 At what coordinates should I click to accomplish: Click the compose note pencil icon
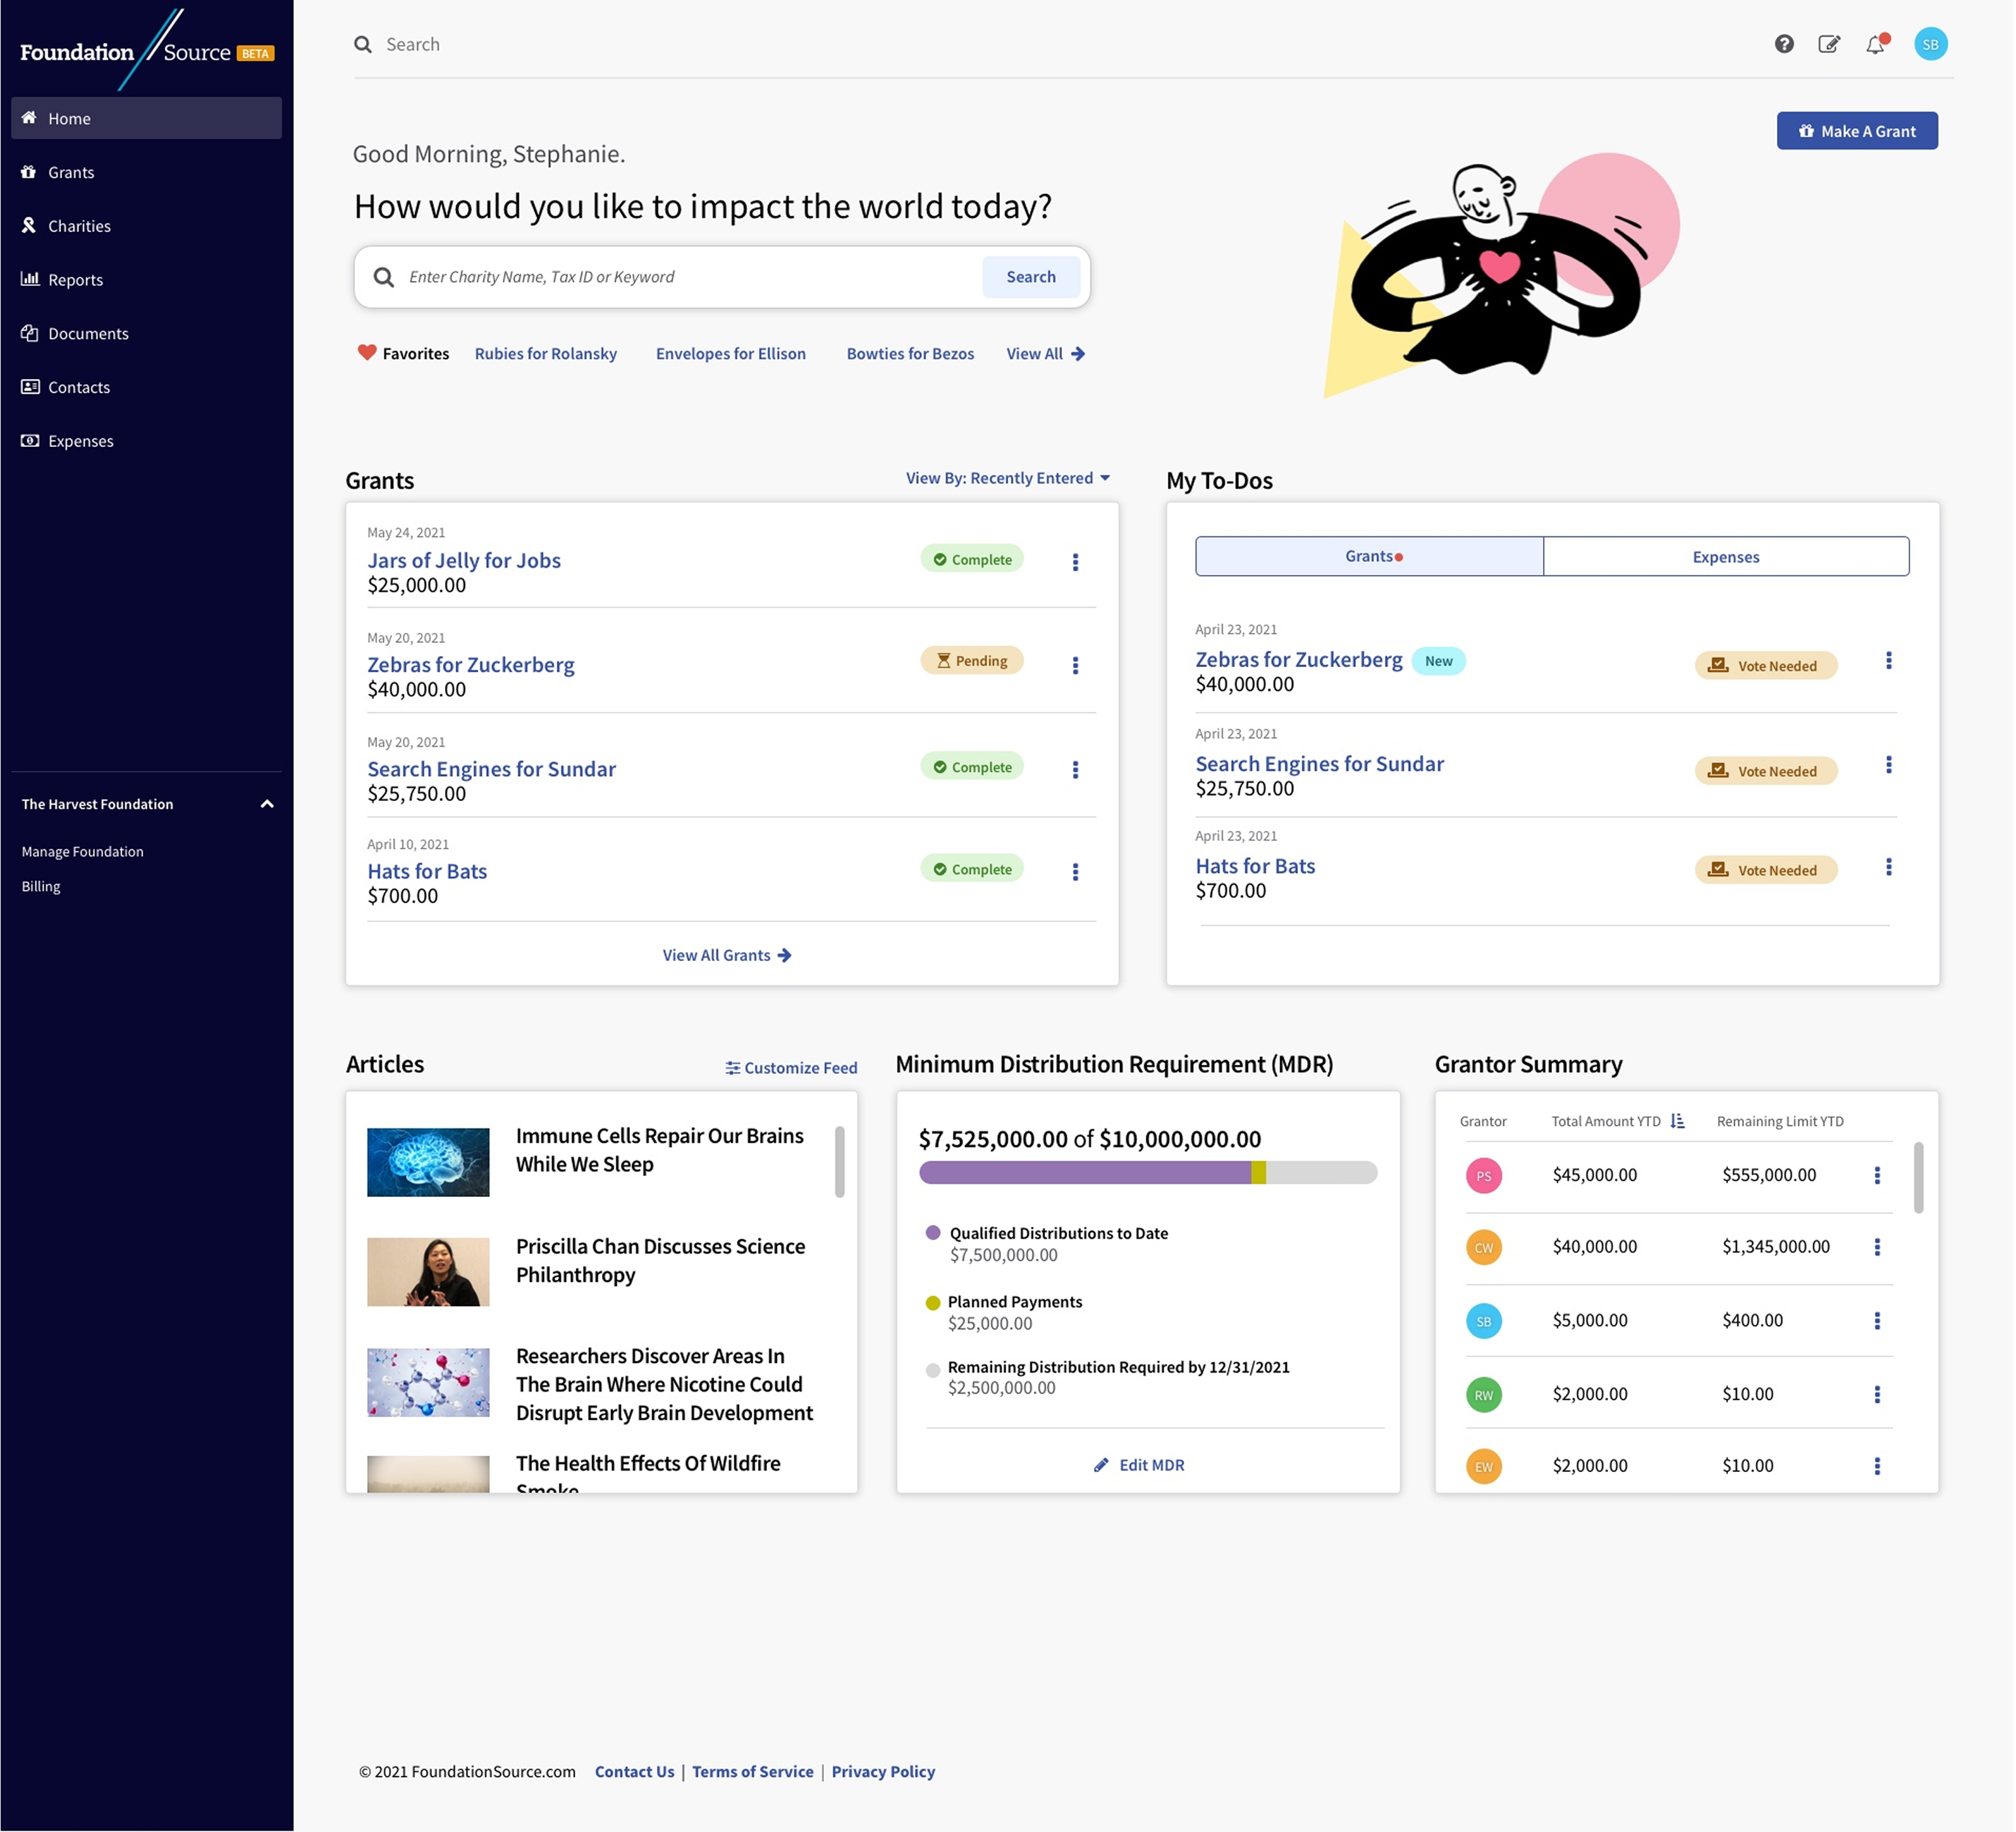click(x=1829, y=44)
